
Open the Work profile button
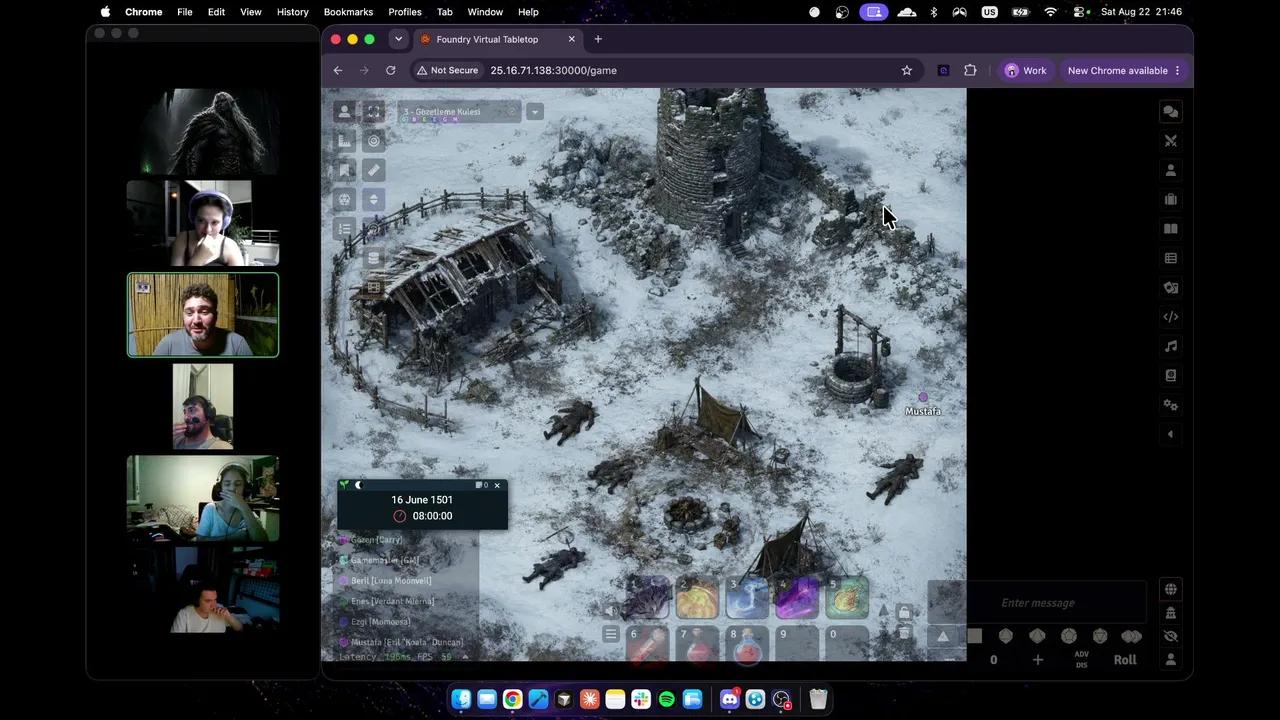click(x=1026, y=70)
